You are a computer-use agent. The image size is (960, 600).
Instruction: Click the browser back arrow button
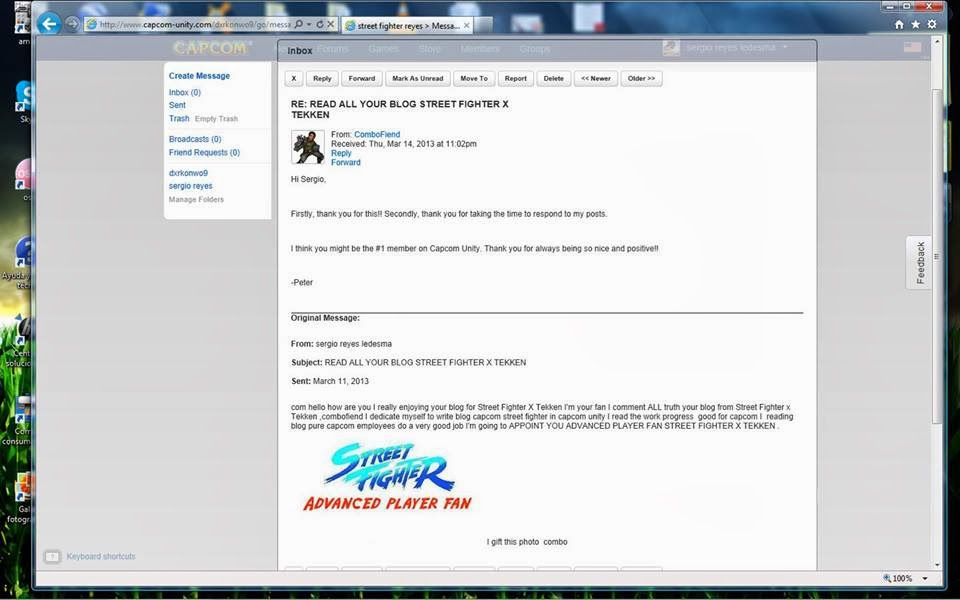(49, 24)
